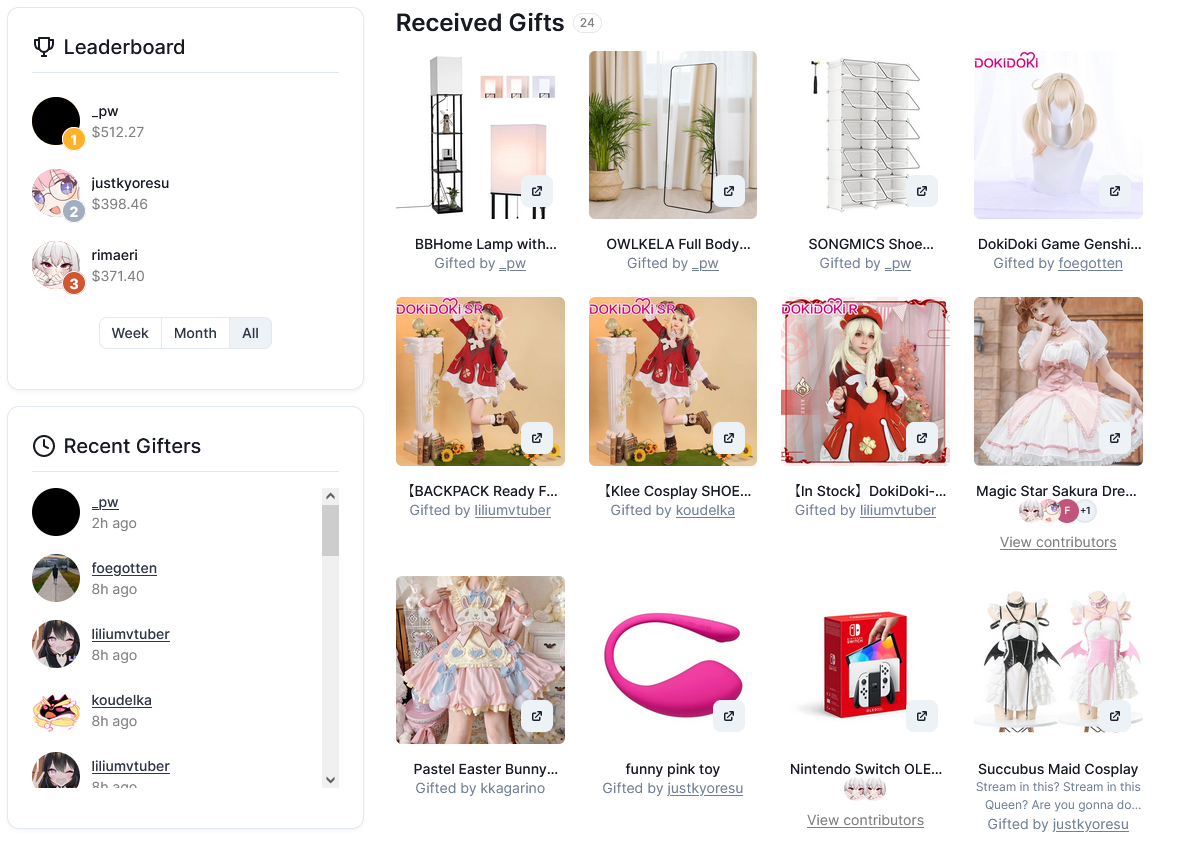
Task: Switch leaderboard to Week
Action: click(x=130, y=333)
